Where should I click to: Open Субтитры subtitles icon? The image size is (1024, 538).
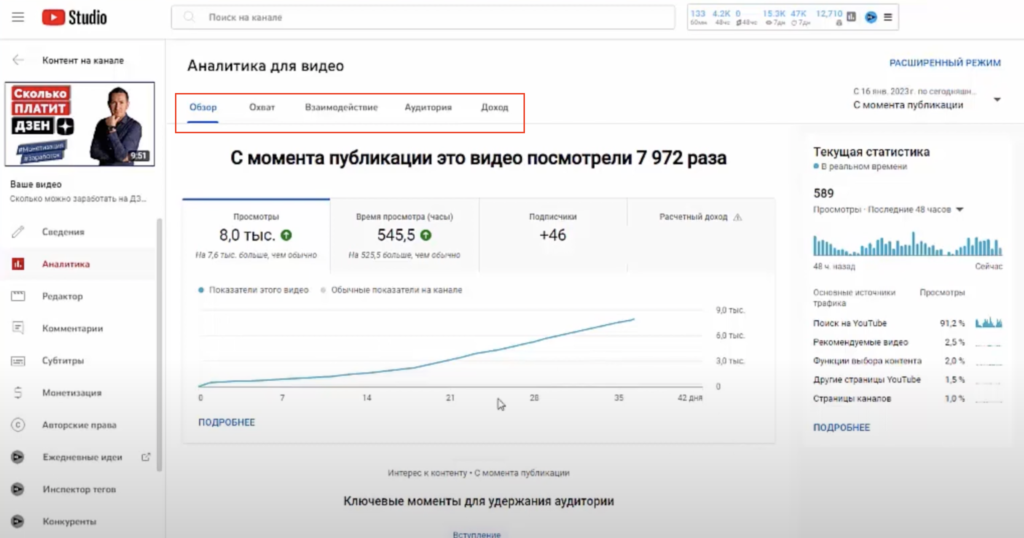pos(18,360)
